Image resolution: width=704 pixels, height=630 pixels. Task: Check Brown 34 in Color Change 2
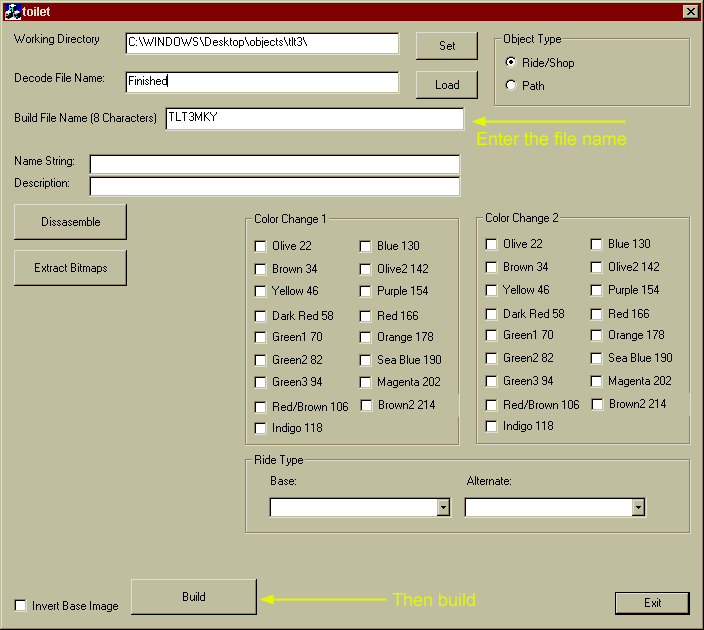(x=491, y=267)
